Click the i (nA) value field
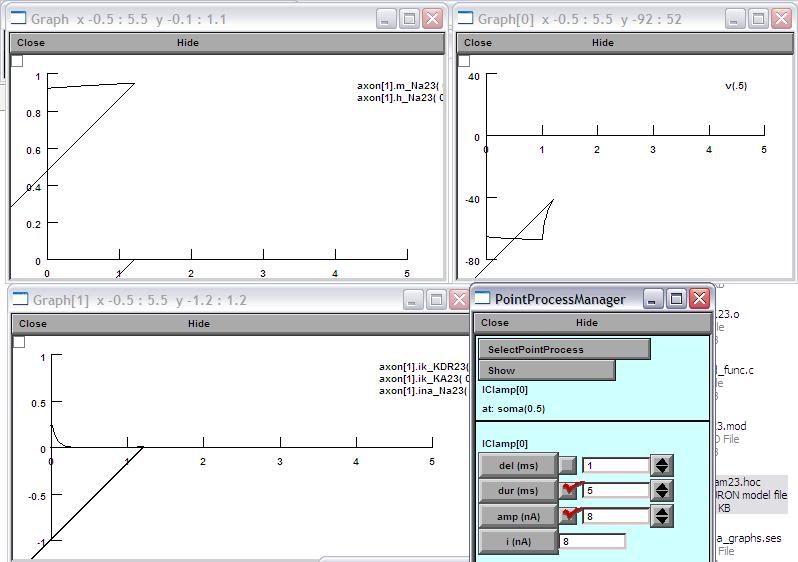 pyautogui.click(x=592, y=541)
